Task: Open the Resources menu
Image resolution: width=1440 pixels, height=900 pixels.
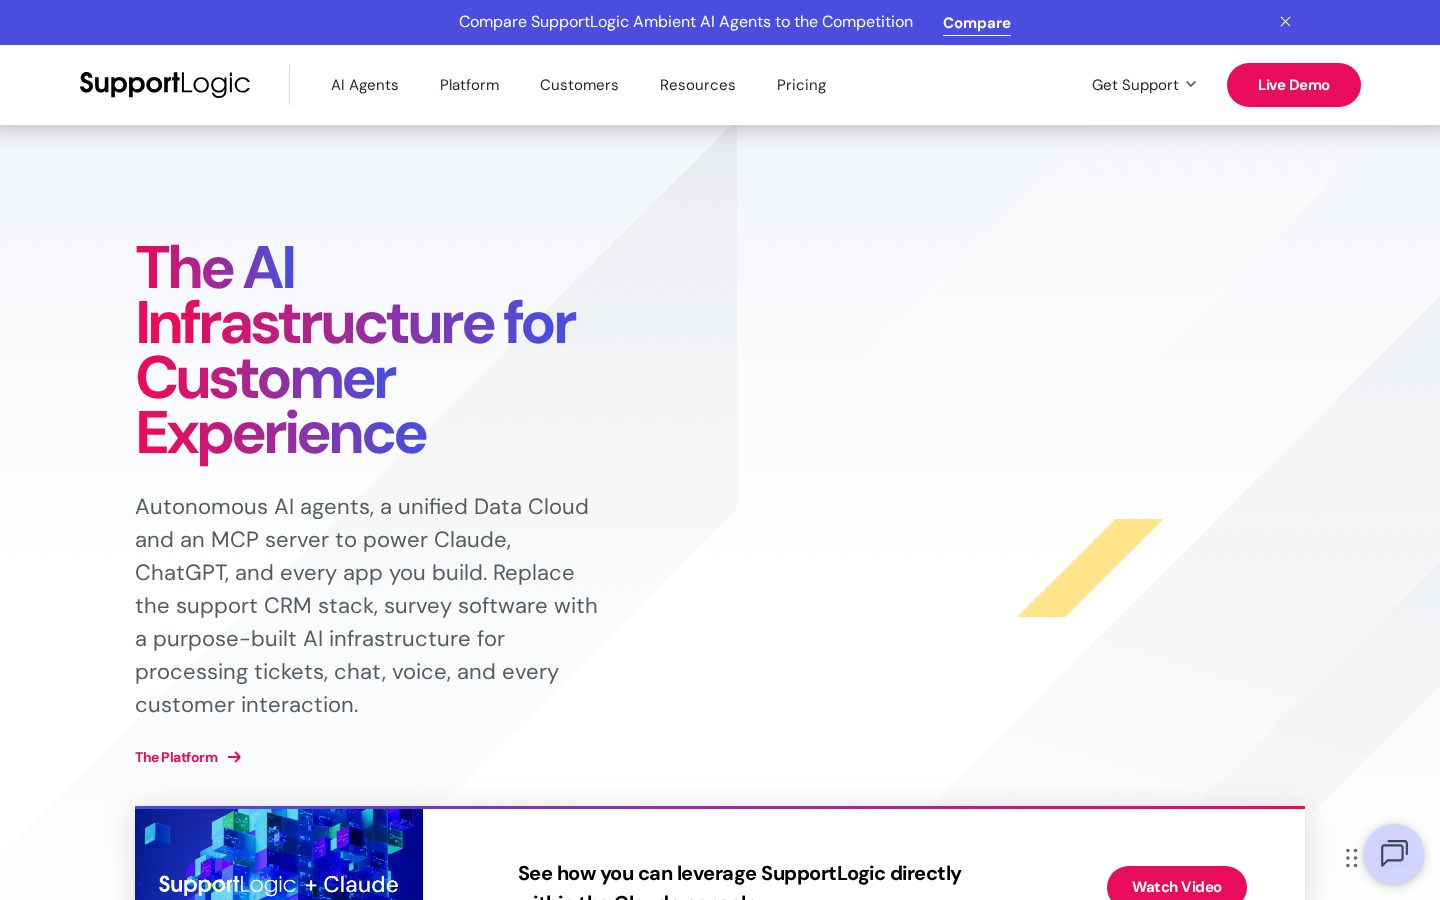Action: pos(697,85)
